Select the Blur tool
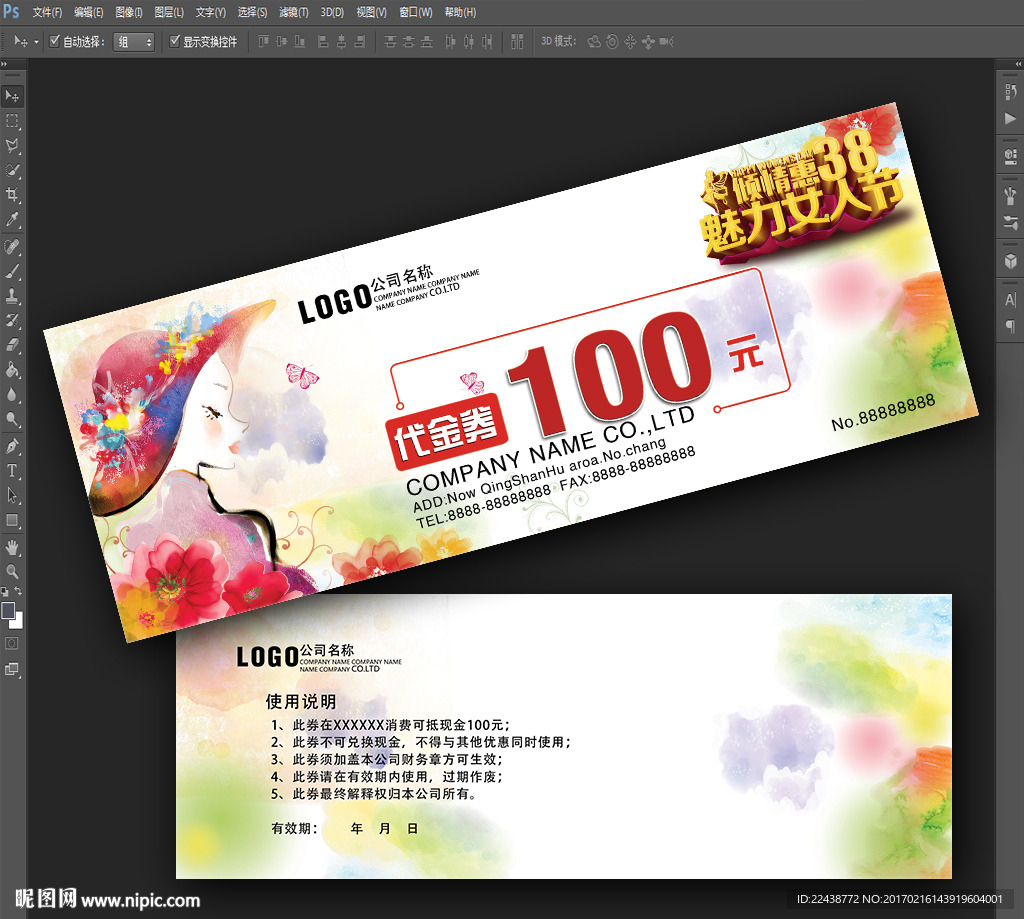 [12, 395]
